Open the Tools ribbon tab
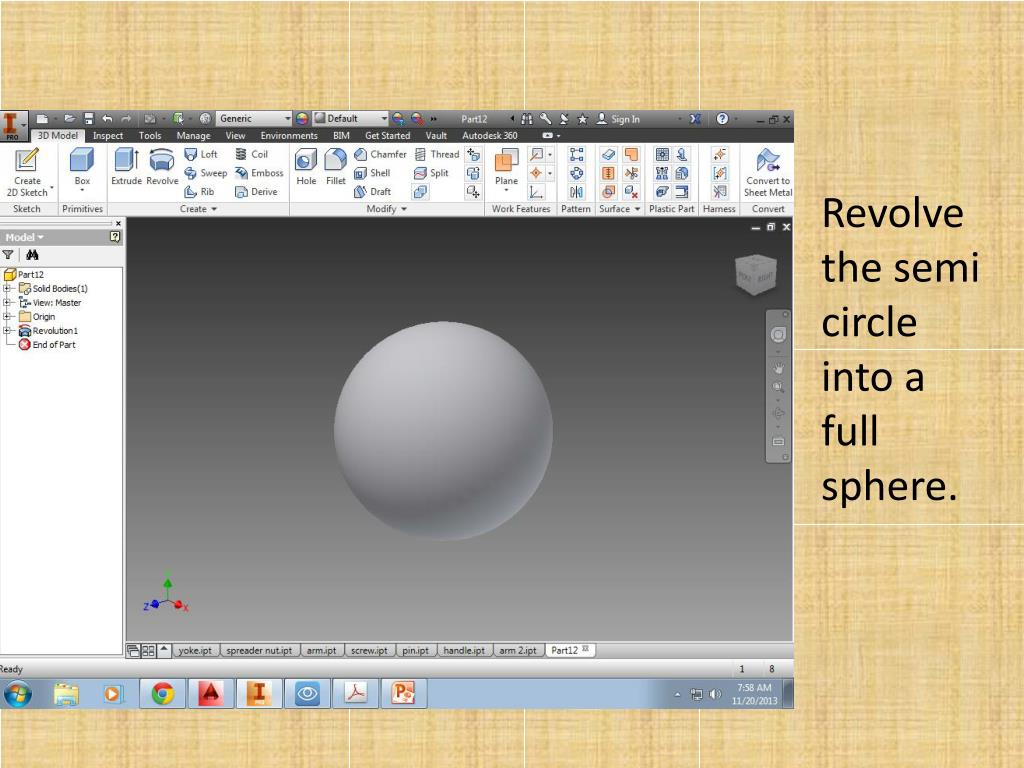The width and height of the screenshot is (1024, 768). [150, 136]
